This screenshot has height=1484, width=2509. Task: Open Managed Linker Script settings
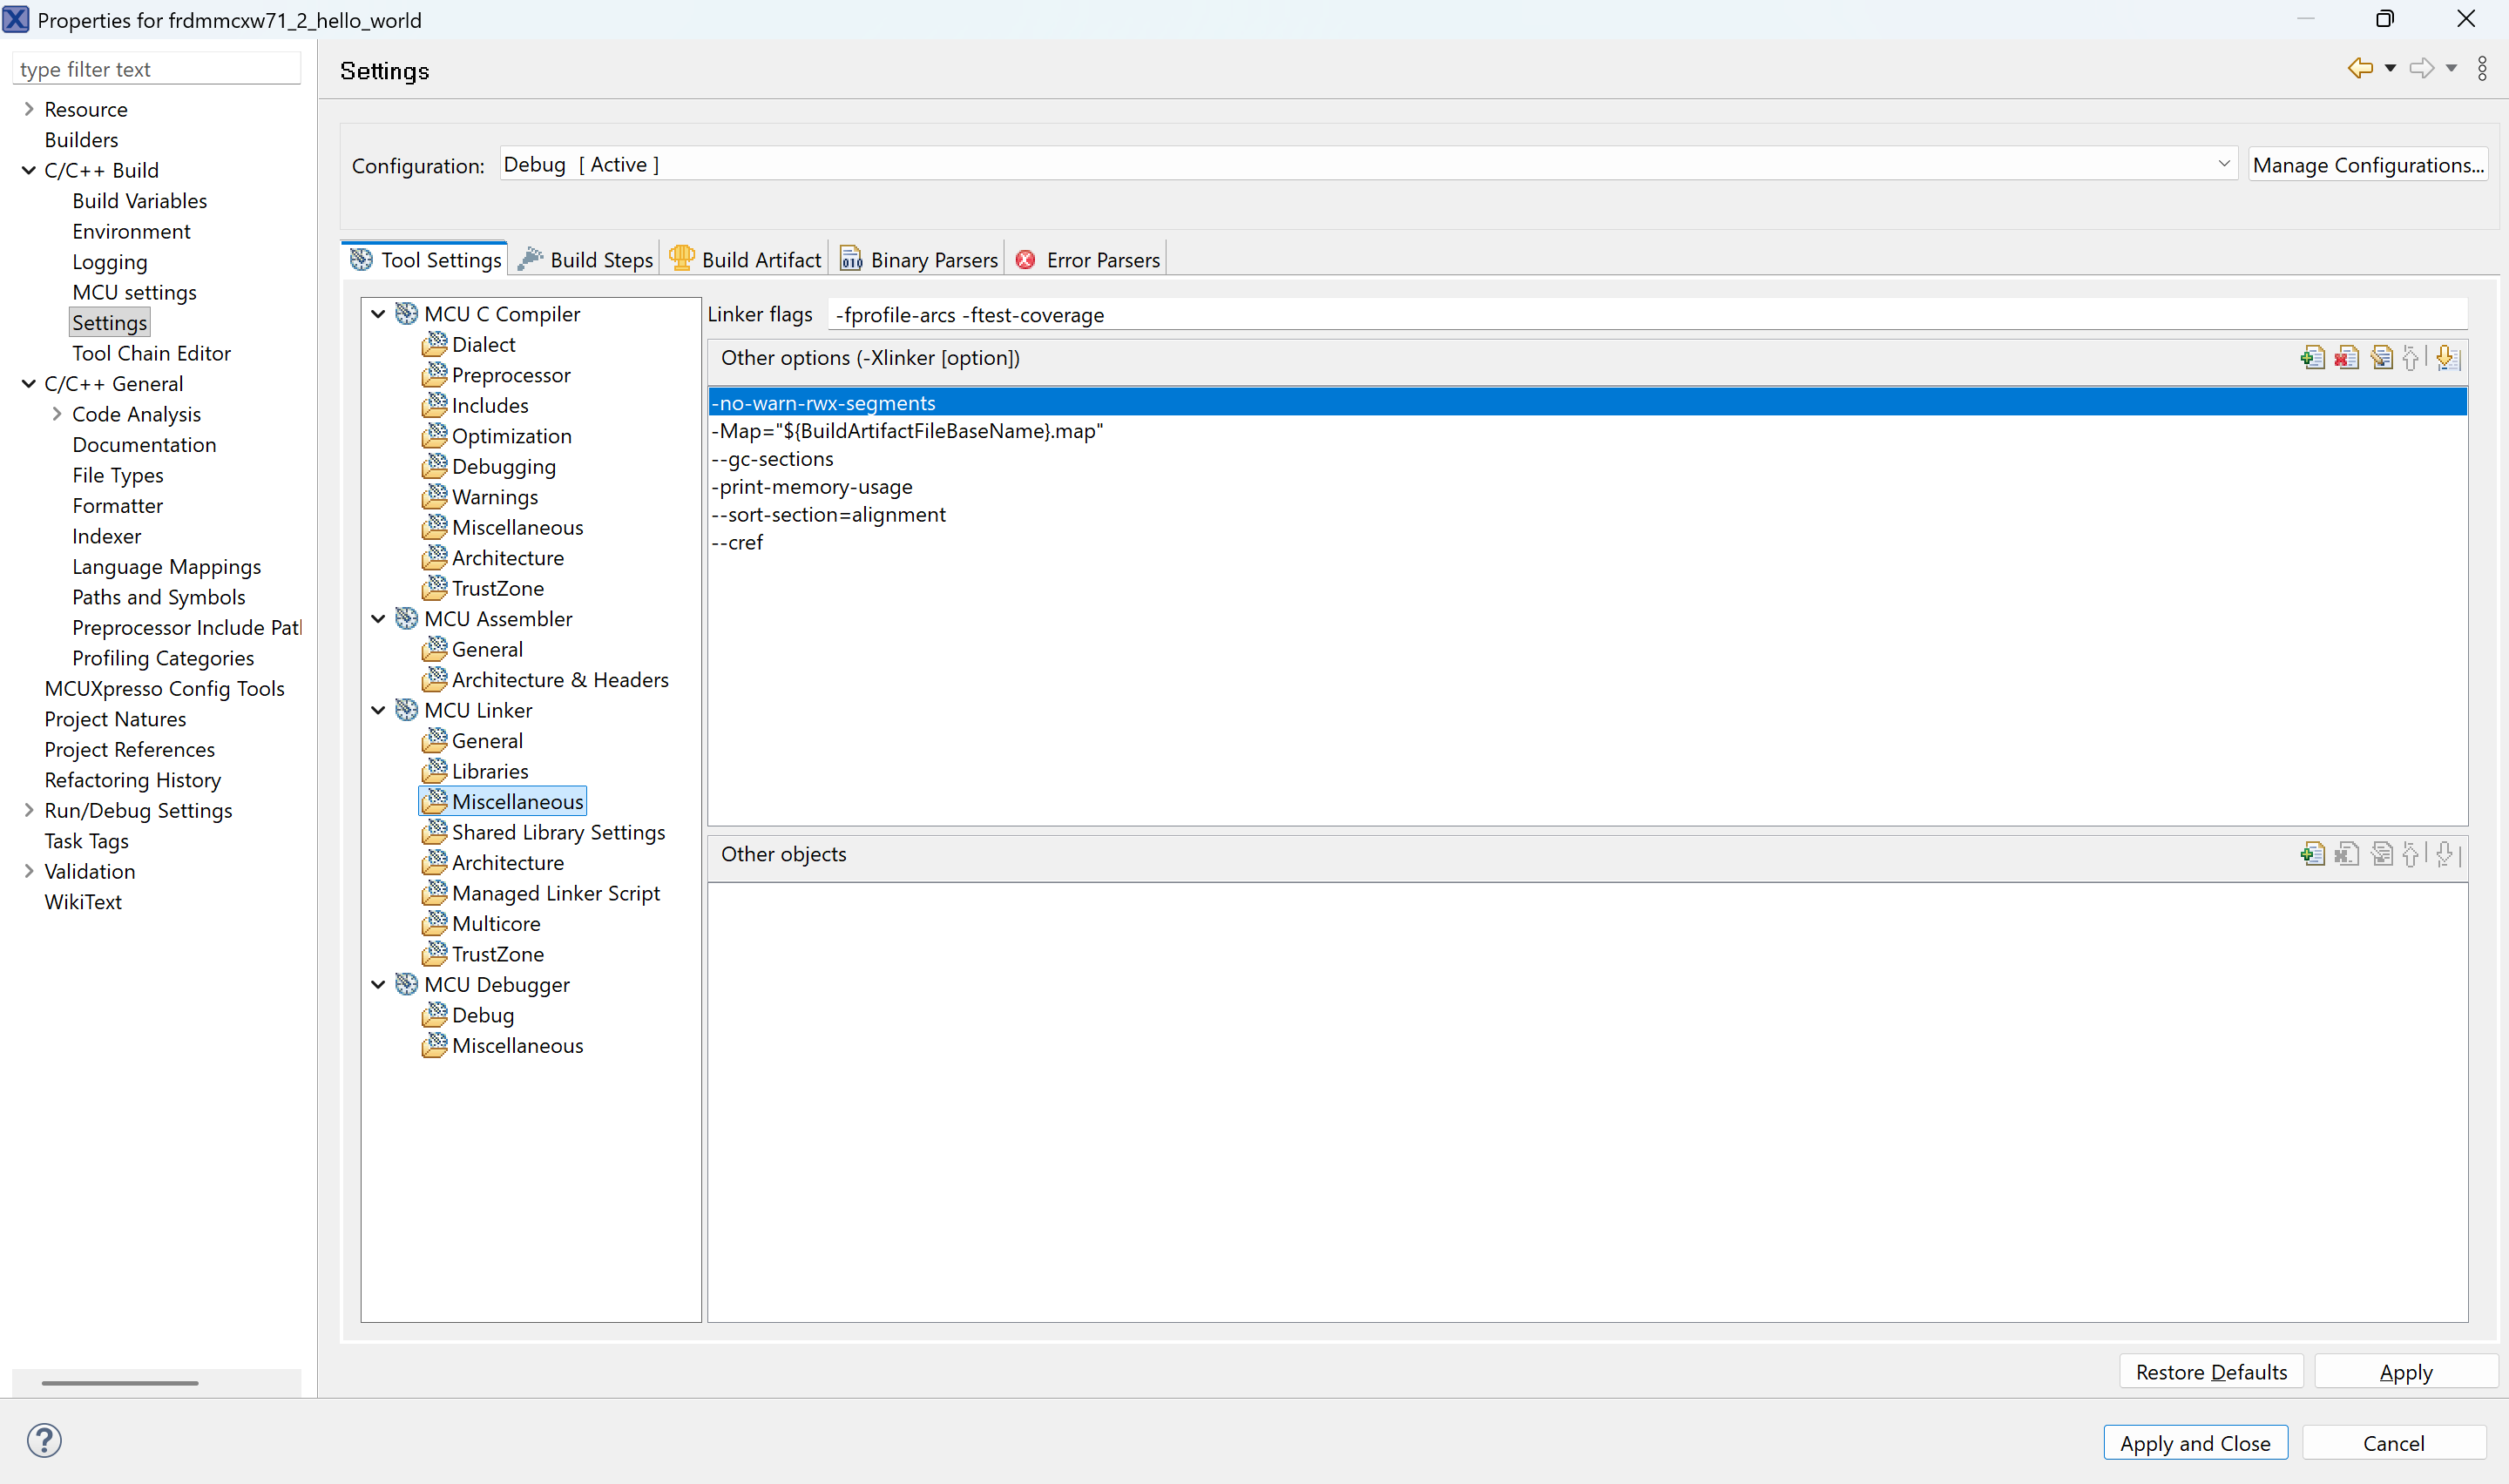pyautogui.click(x=555, y=893)
